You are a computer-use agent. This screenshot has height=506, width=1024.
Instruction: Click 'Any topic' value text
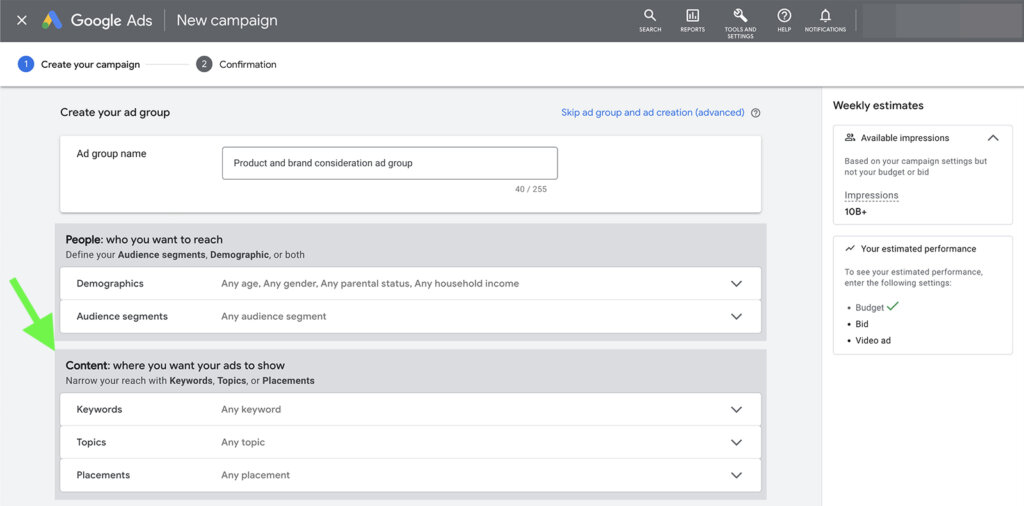(243, 442)
